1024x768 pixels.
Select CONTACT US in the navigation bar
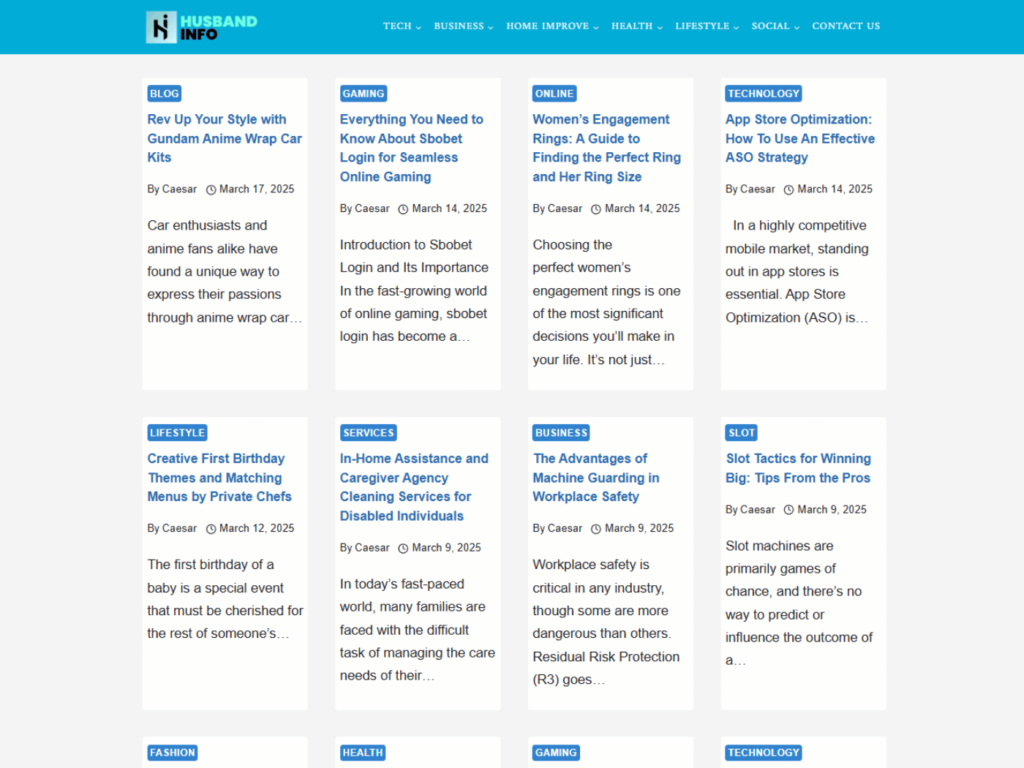tap(846, 26)
